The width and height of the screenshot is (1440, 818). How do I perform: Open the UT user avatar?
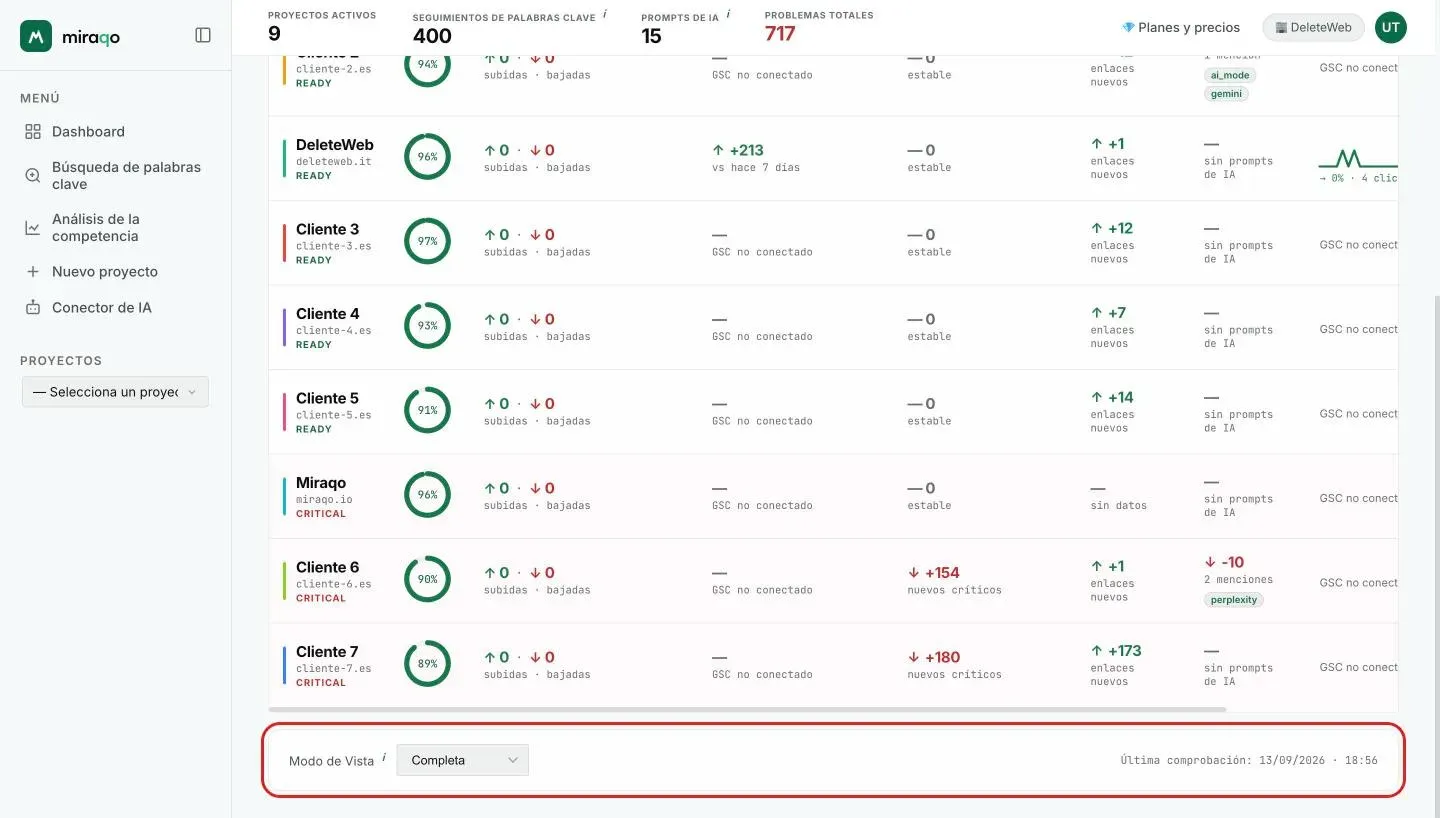[x=1391, y=28]
